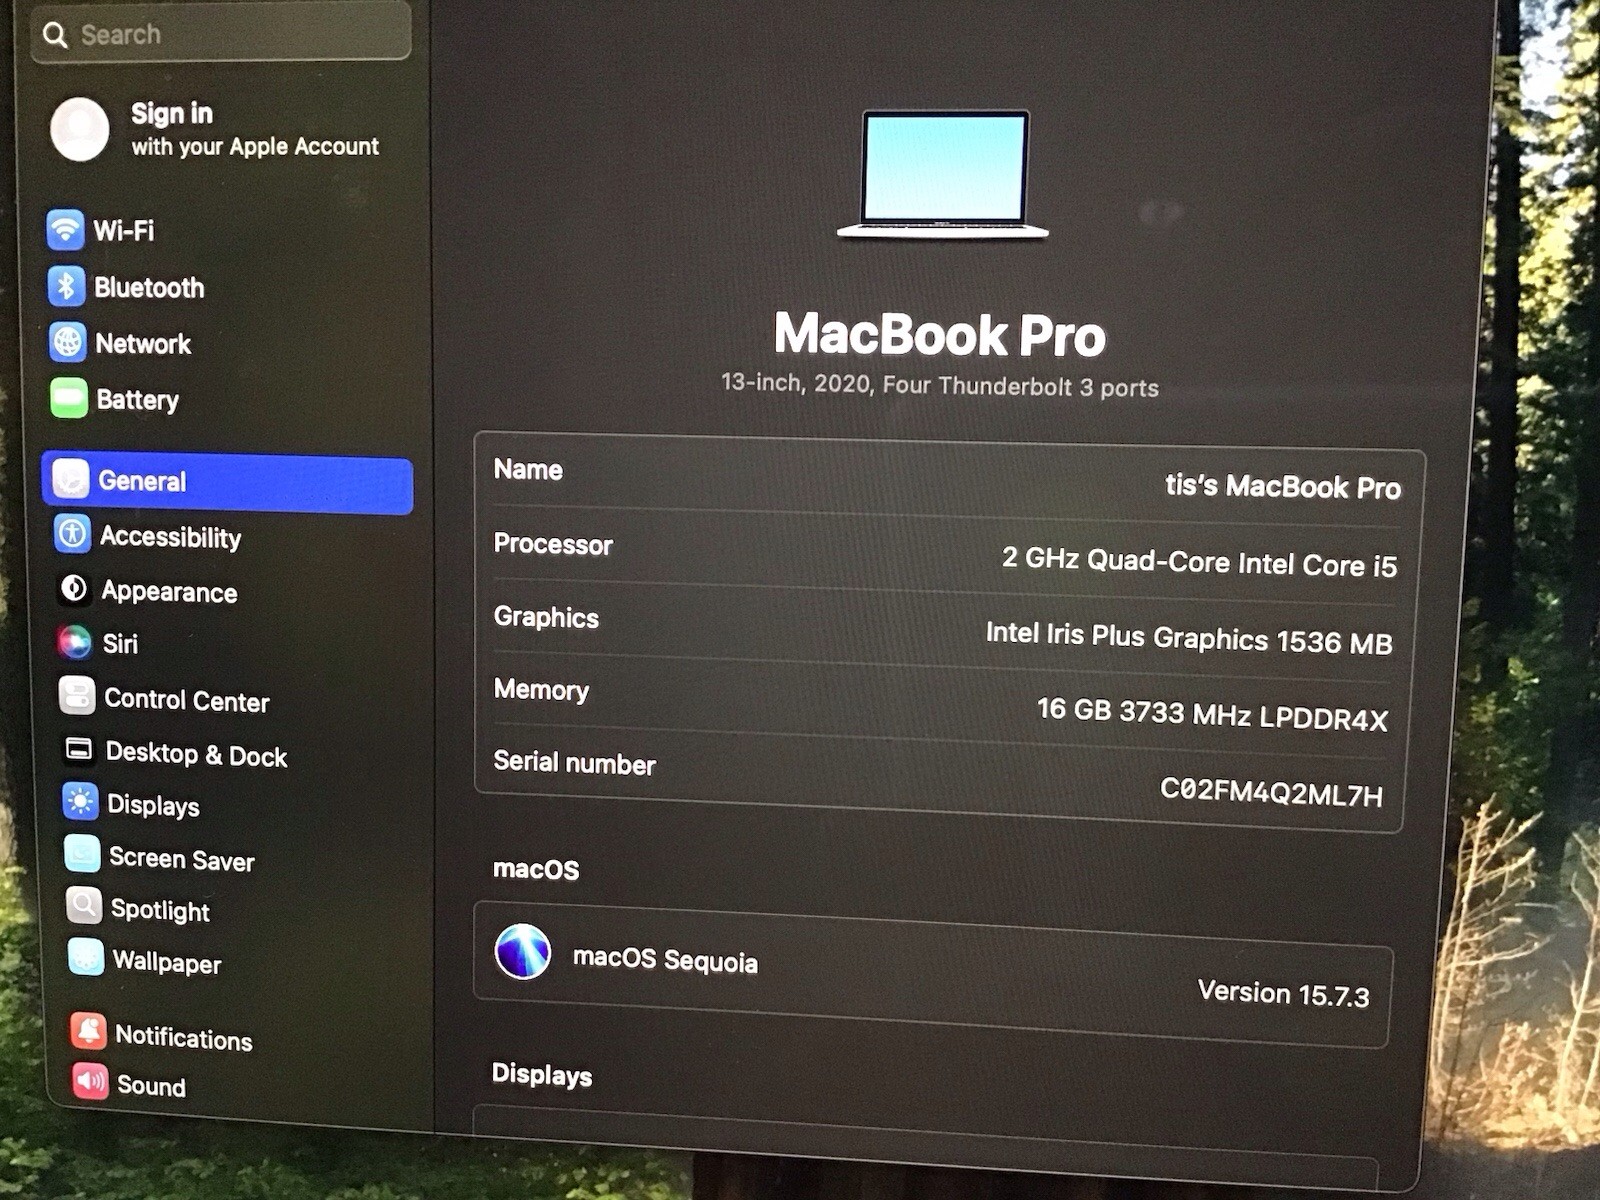1600x1200 pixels.
Task: Navigate to Control Center settings
Action: [187, 700]
